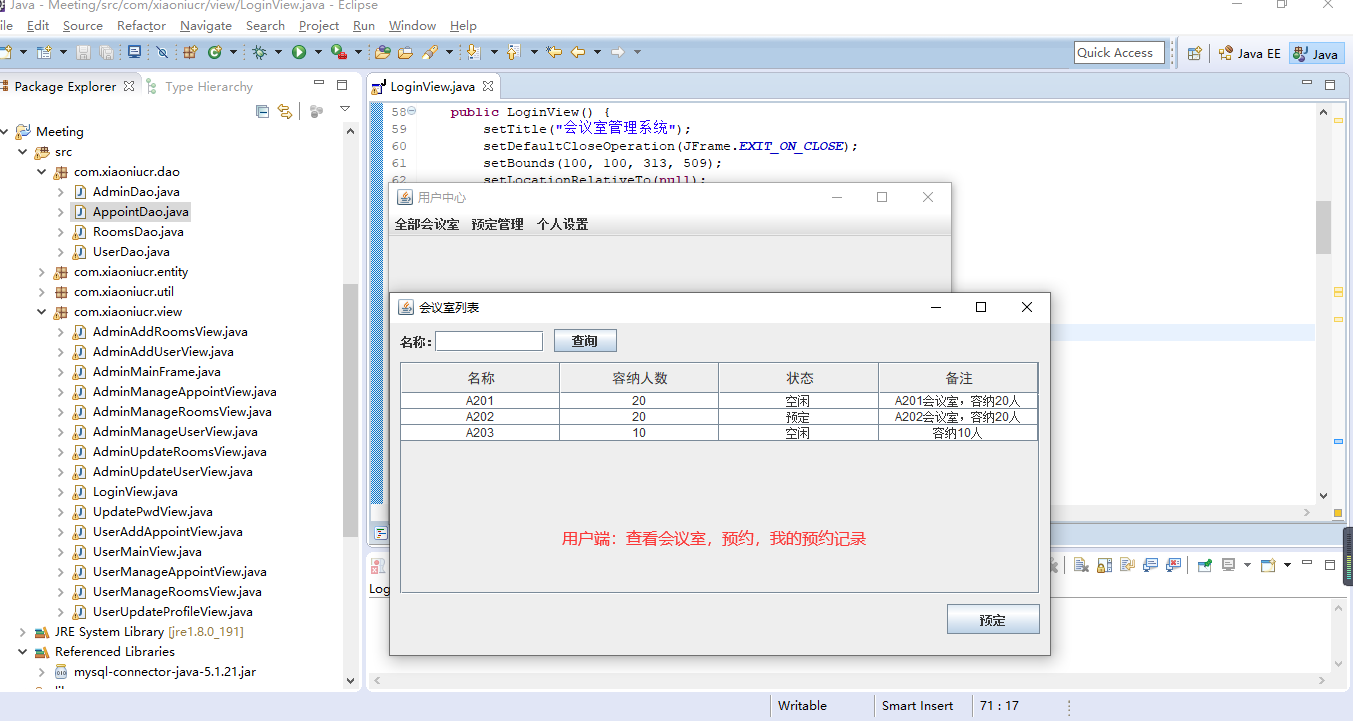Click the Run External Tools icon
Viewport: 1353px width, 721px height.
338,52
